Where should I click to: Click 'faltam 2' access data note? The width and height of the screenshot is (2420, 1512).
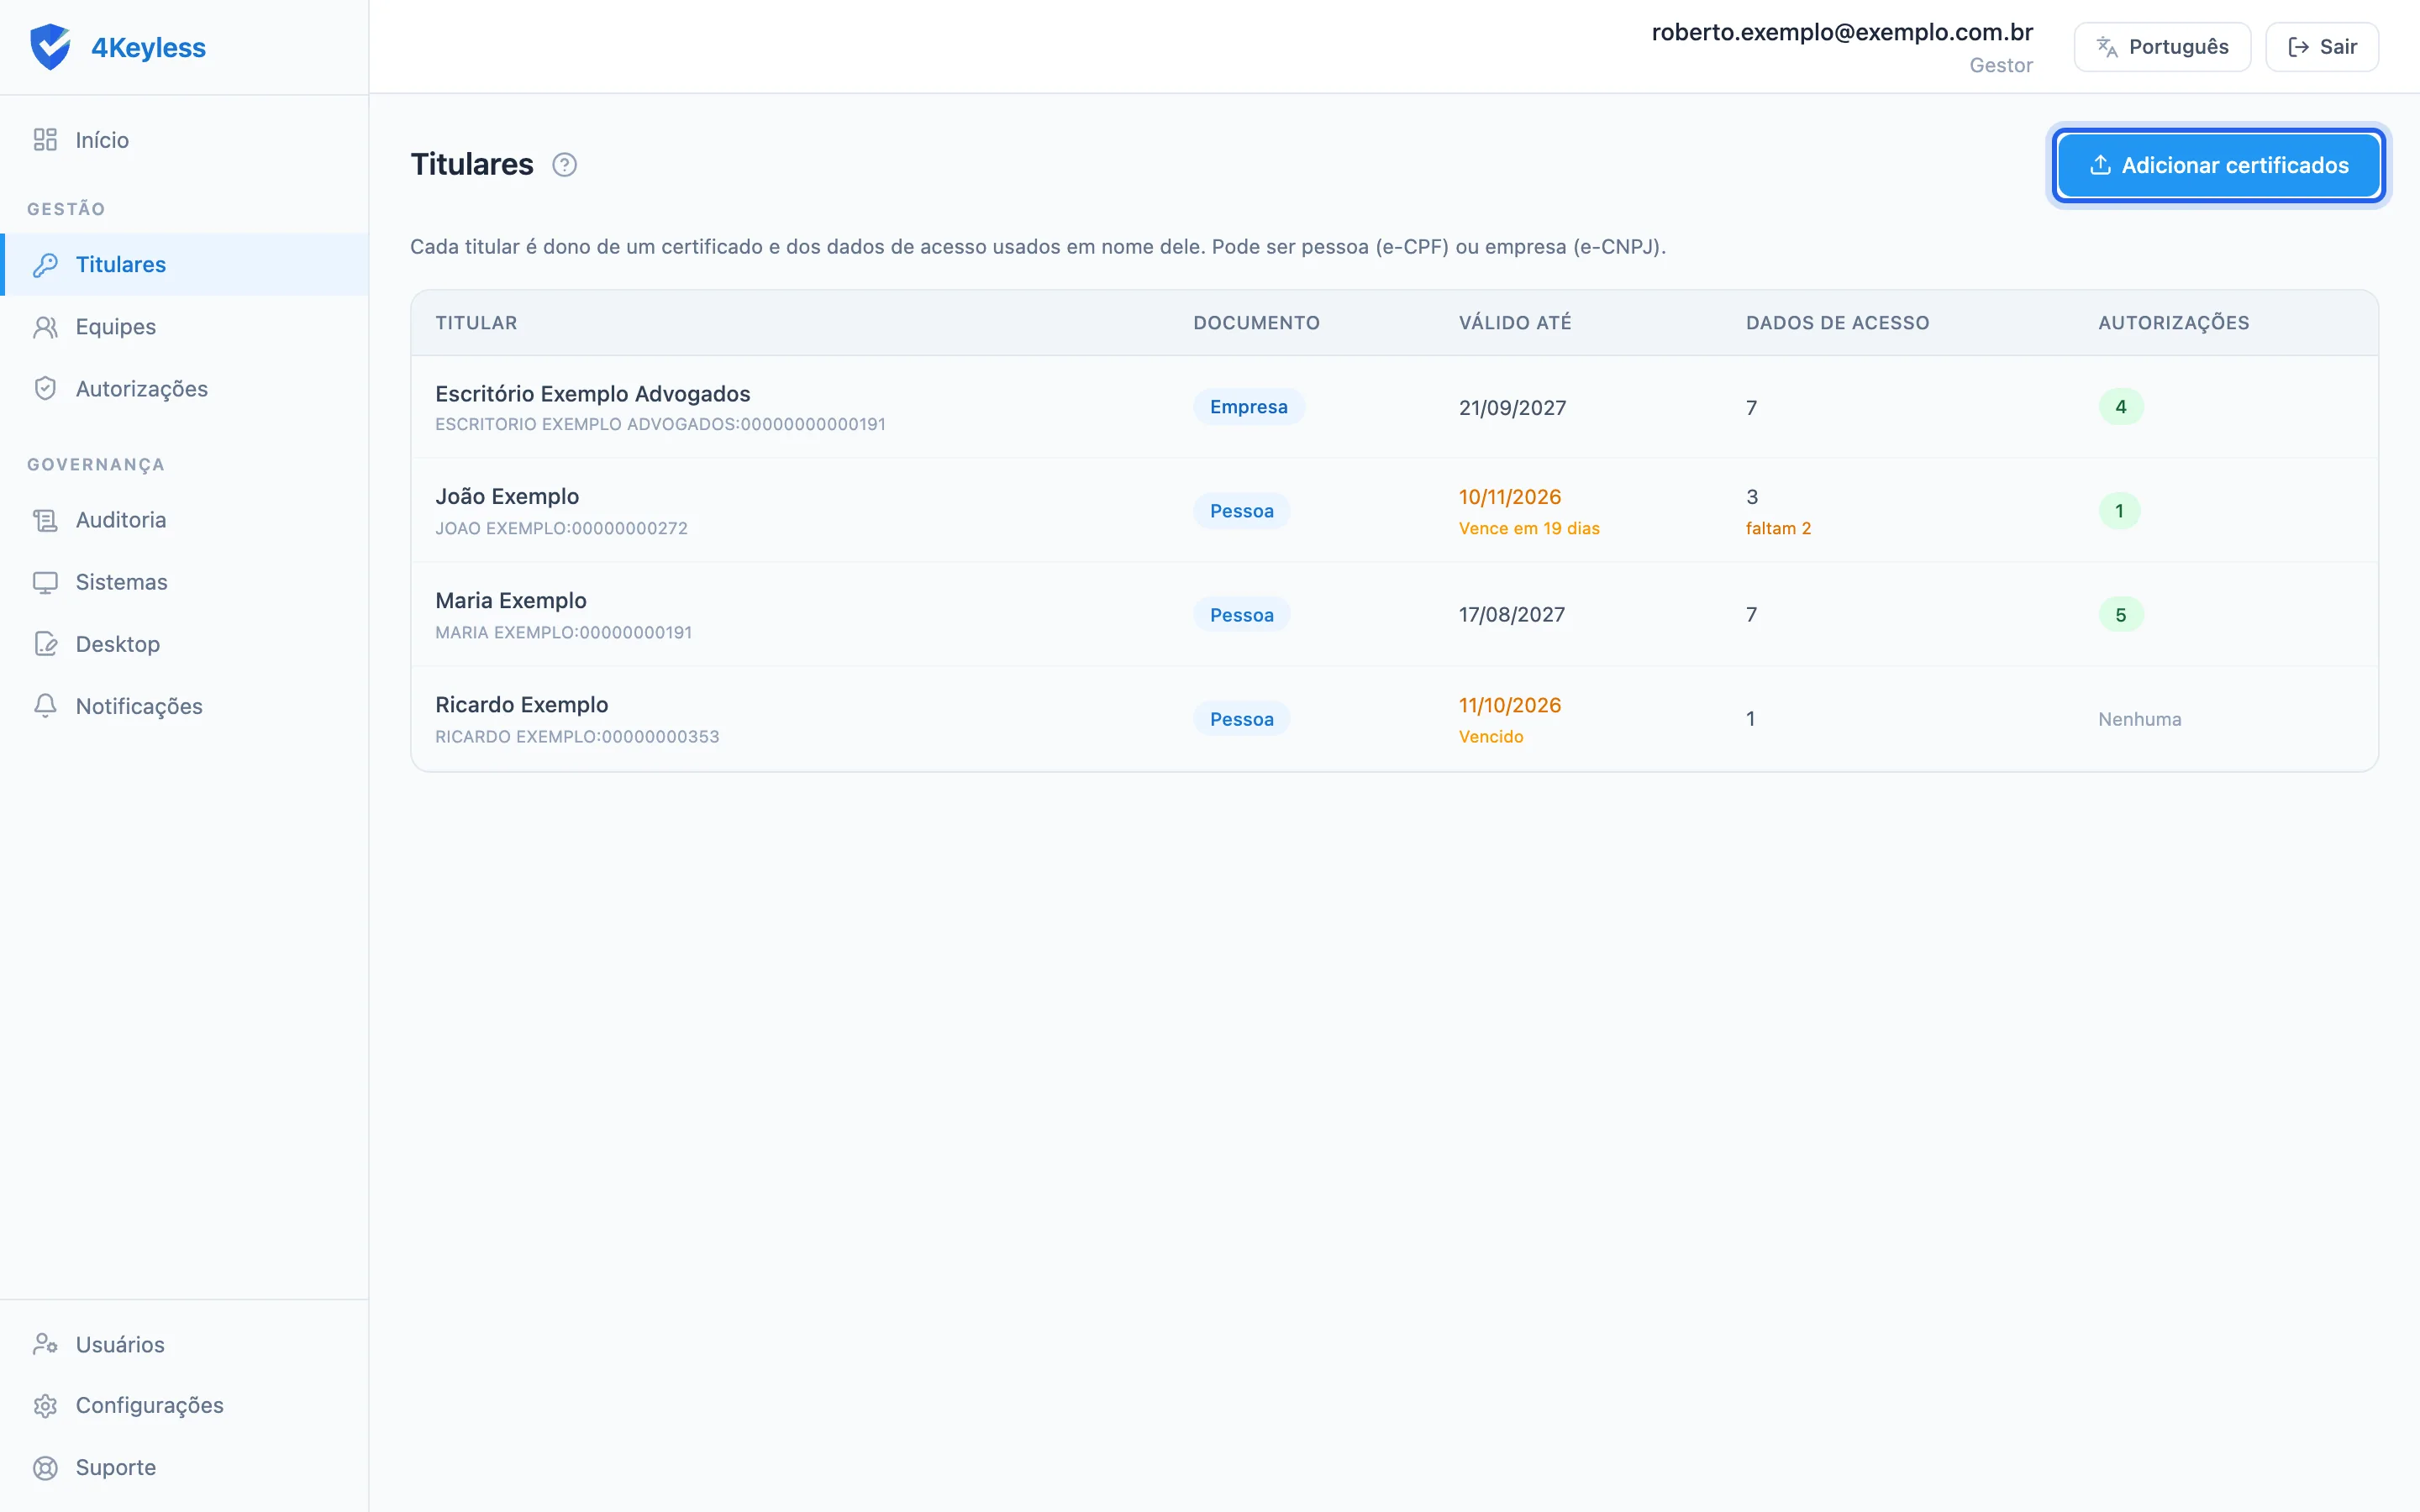tap(1778, 529)
